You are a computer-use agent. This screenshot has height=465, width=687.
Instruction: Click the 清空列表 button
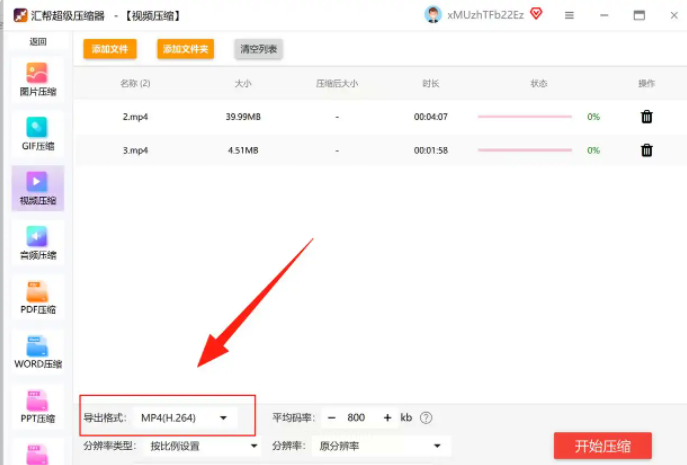tap(259, 49)
